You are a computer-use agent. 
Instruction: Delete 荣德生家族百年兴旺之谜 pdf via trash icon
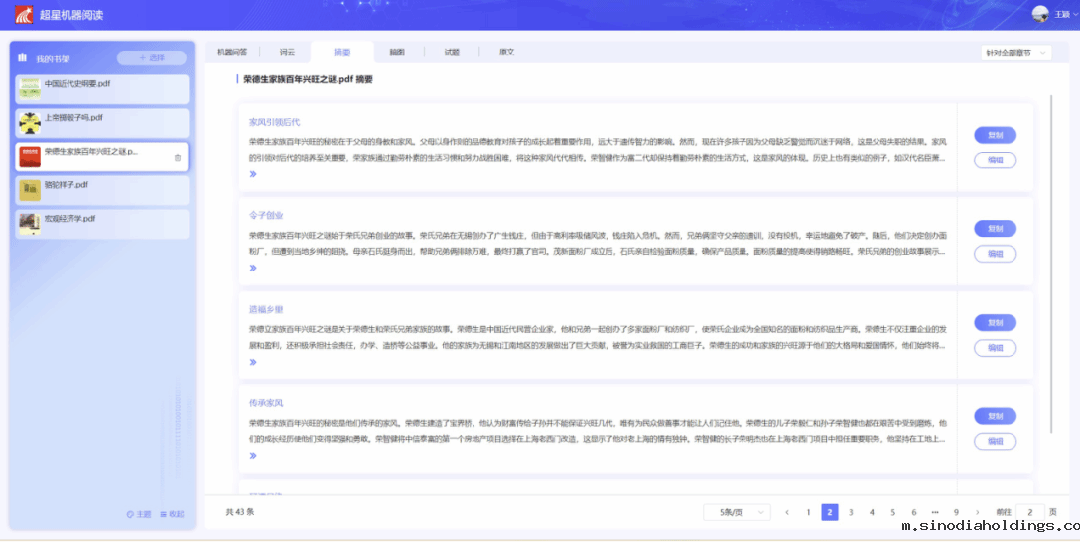point(178,157)
